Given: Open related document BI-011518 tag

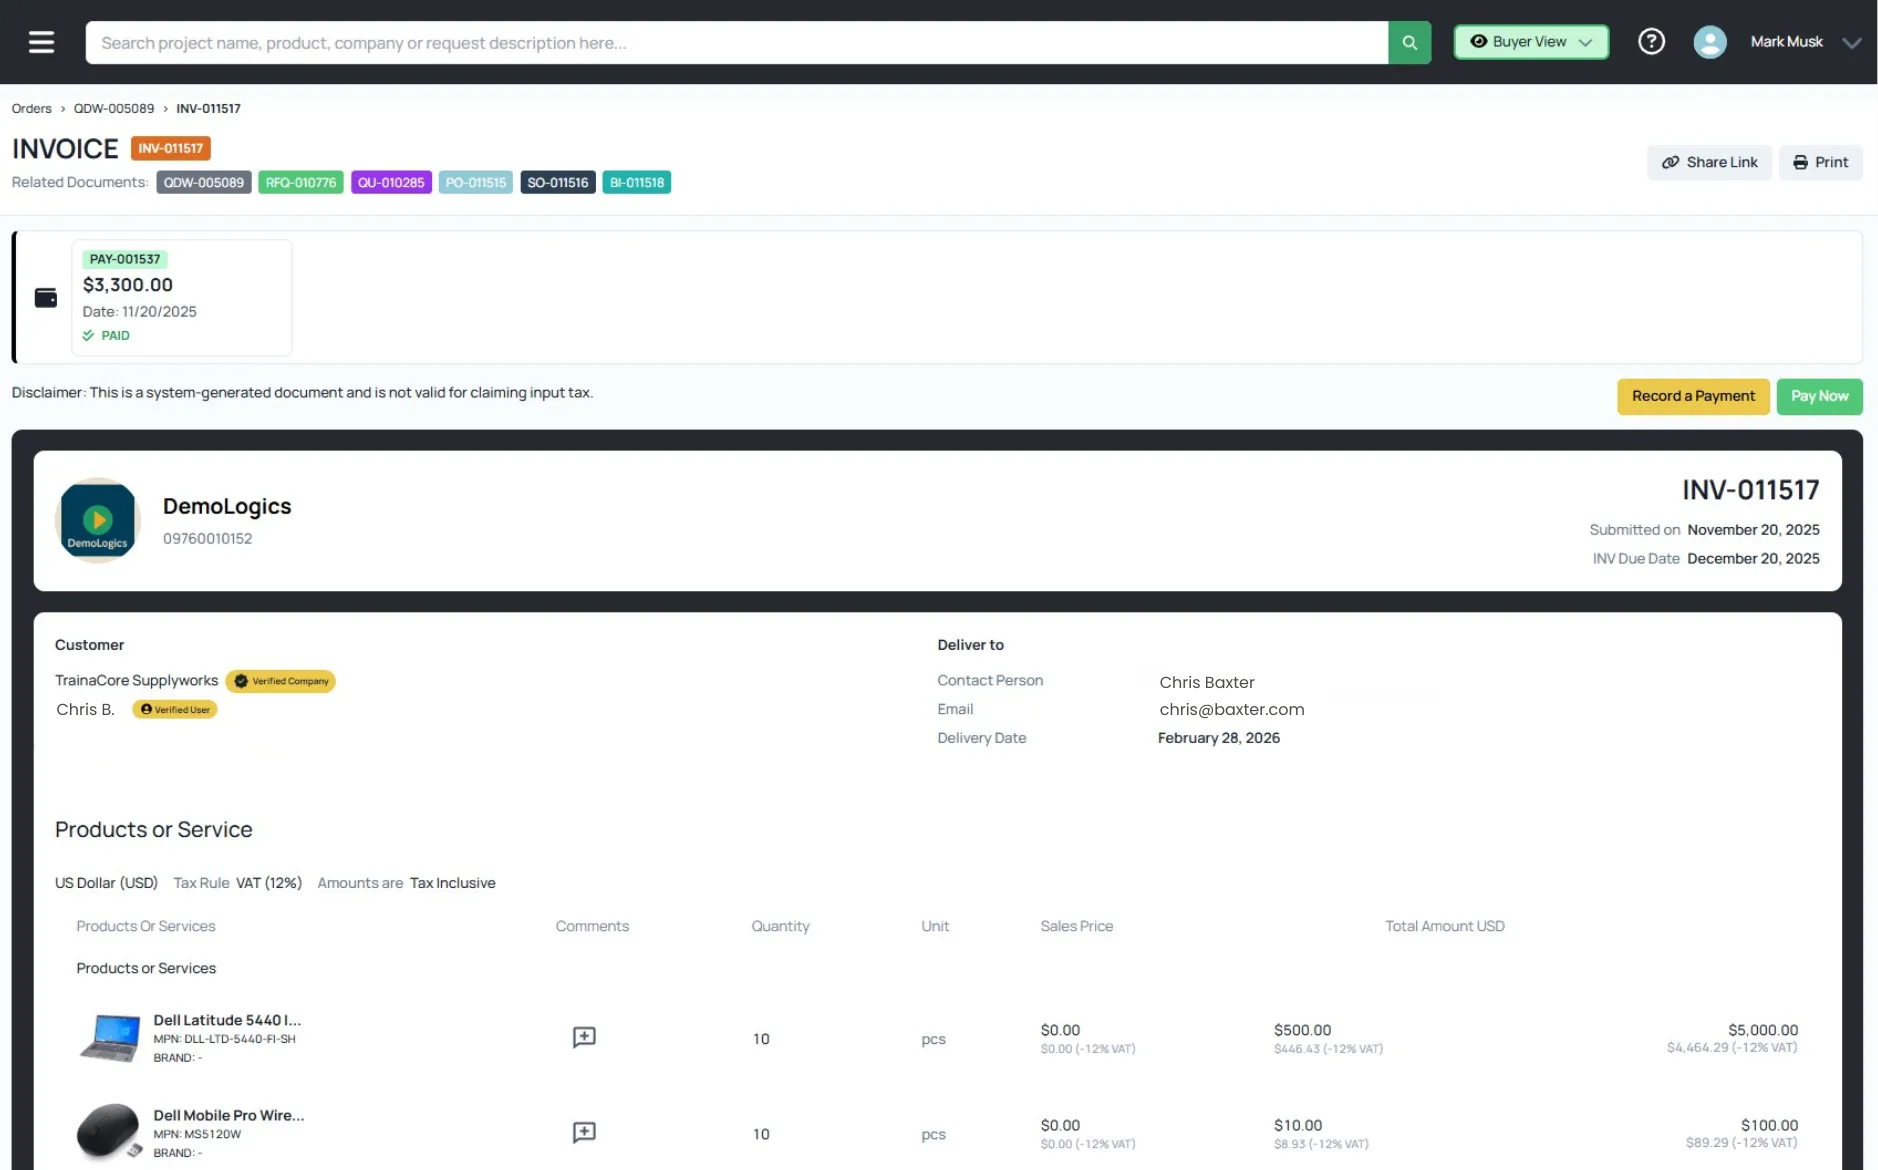Looking at the screenshot, I should 637,182.
